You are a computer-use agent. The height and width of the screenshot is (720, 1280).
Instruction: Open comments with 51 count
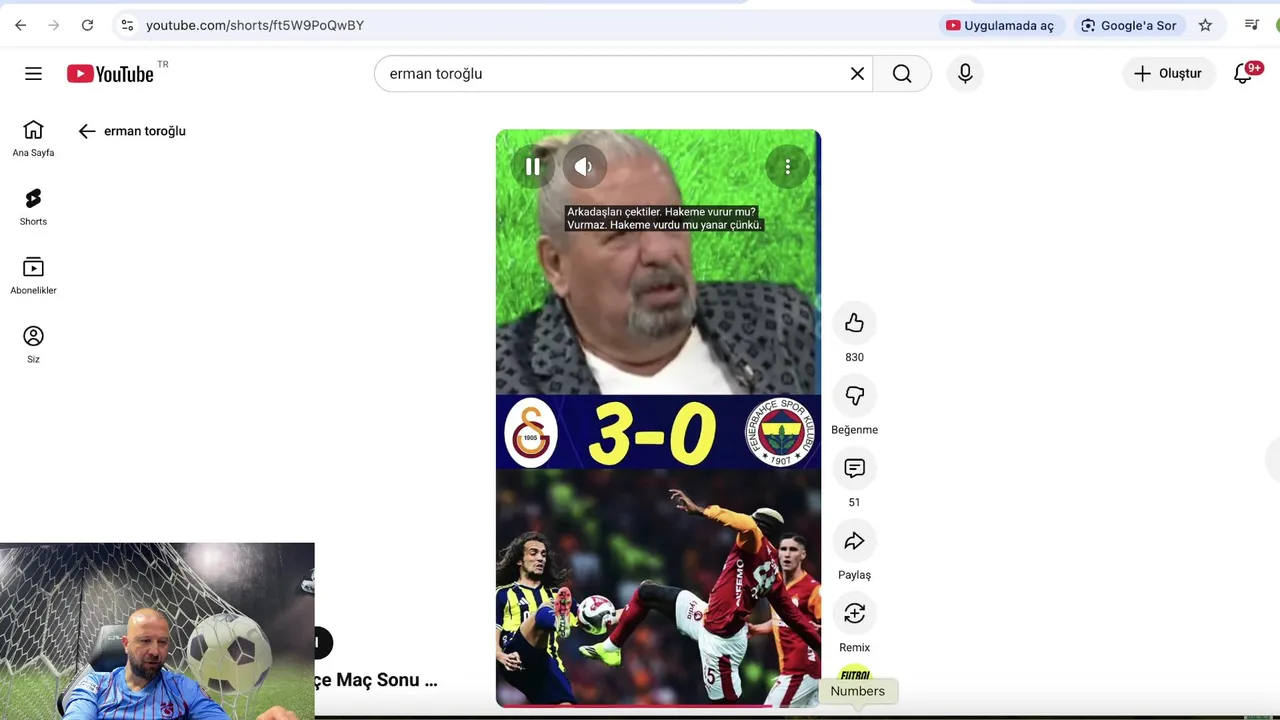pyautogui.click(x=854, y=468)
